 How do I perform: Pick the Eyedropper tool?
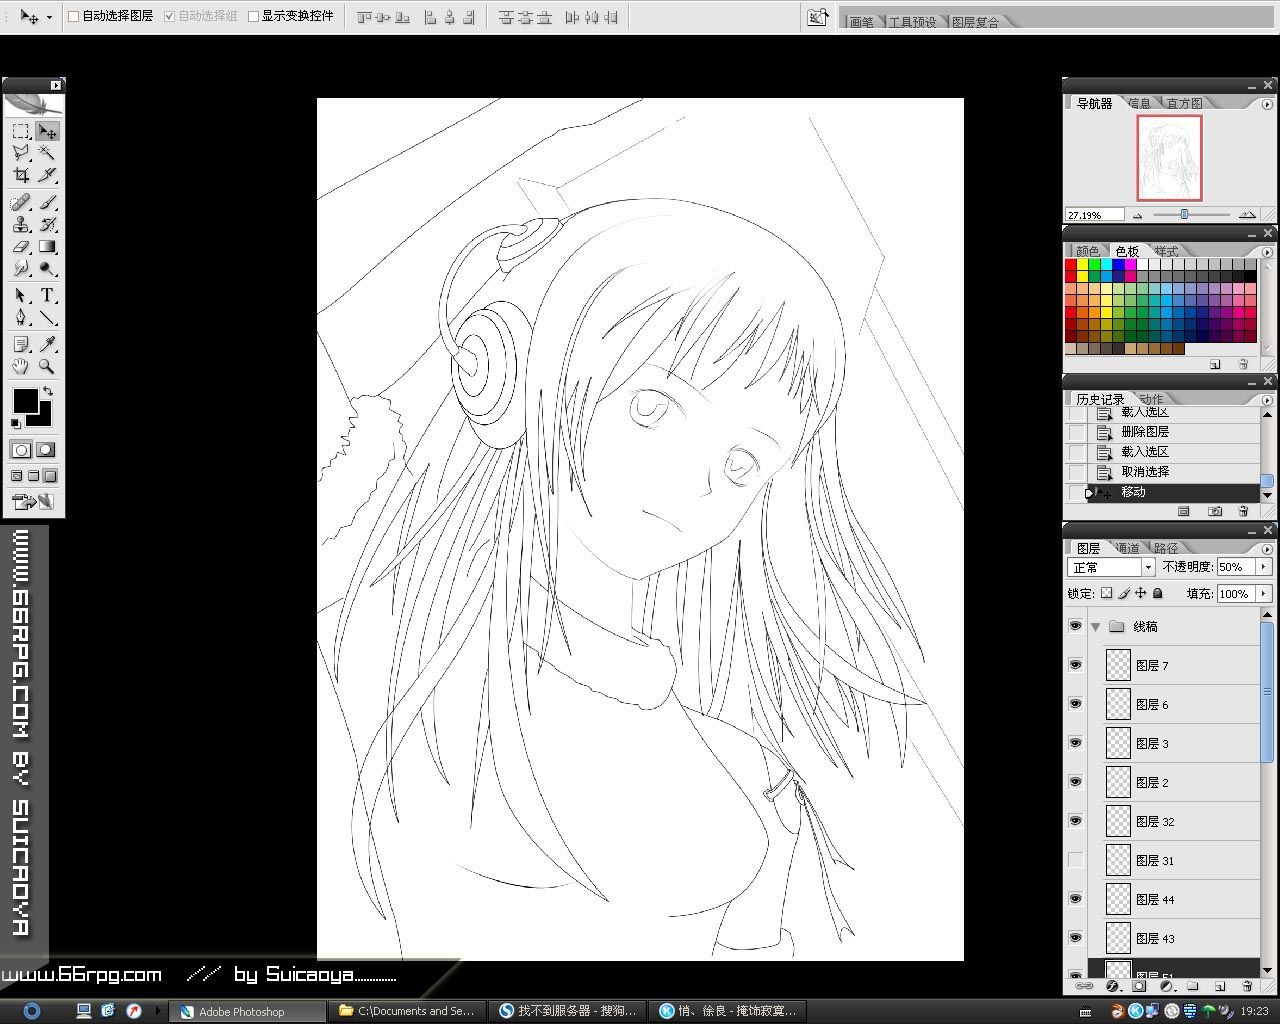[x=46, y=345]
